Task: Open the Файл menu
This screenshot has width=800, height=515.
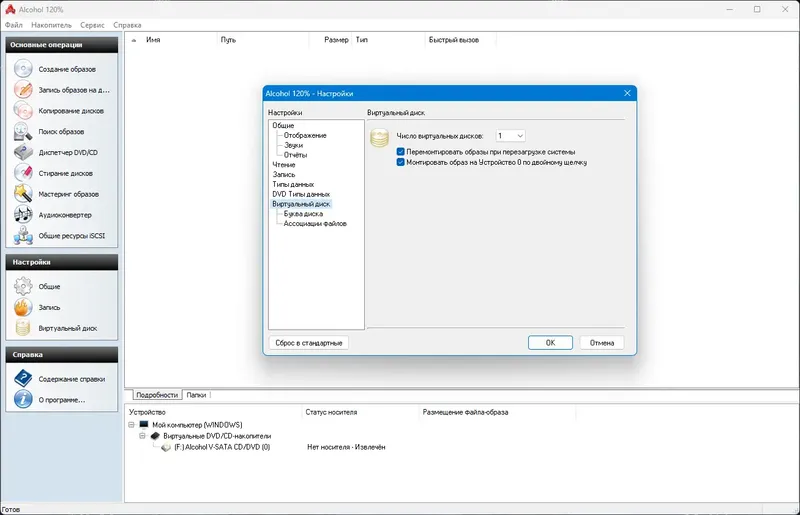Action: click(14, 24)
